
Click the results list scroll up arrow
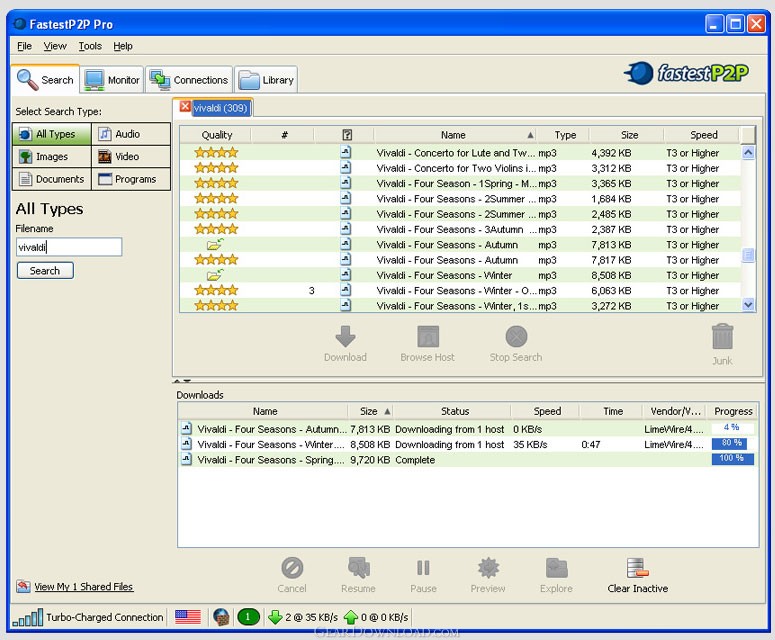point(748,153)
